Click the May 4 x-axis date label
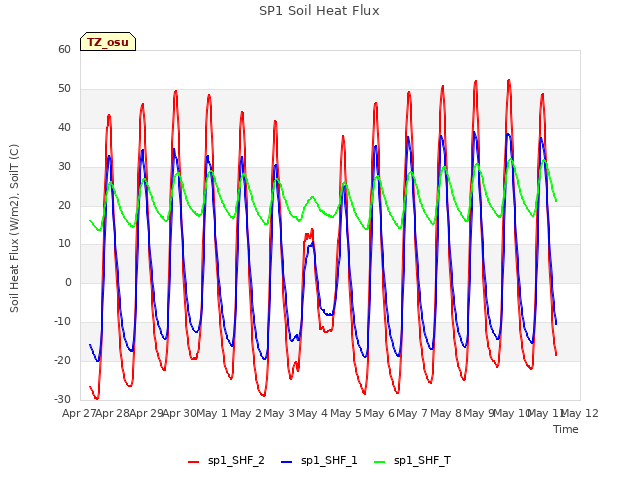640x480 pixels. point(312,413)
